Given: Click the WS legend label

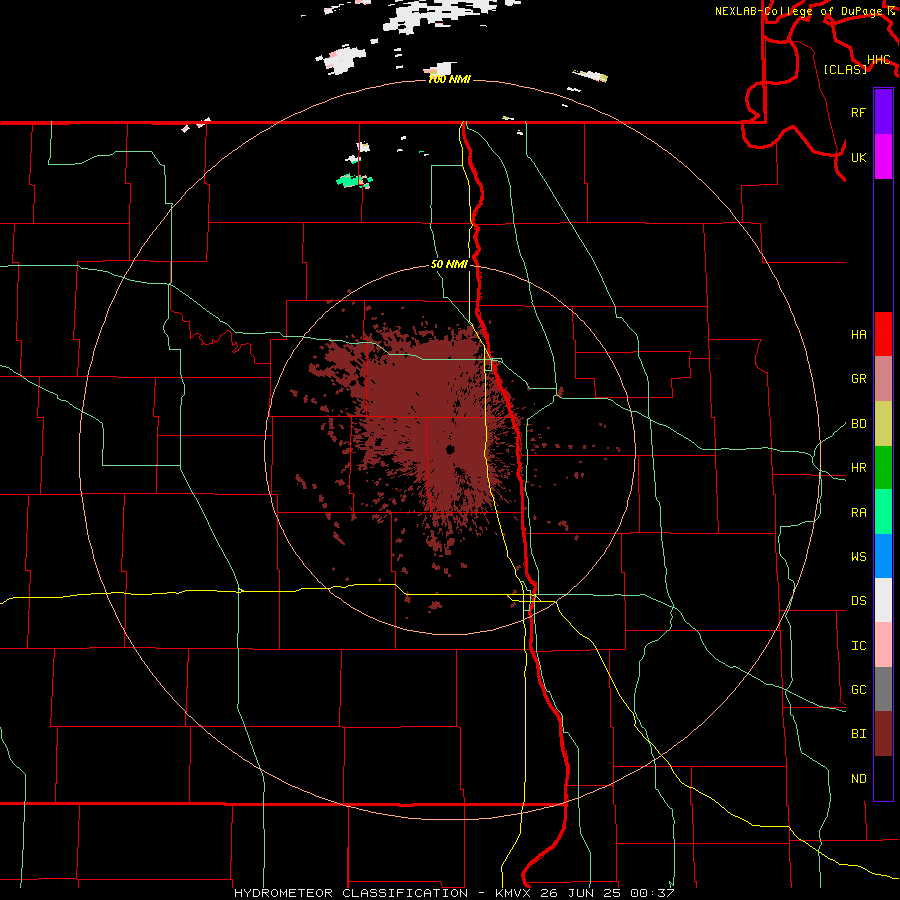Looking at the screenshot, I should (x=858, y=557).
